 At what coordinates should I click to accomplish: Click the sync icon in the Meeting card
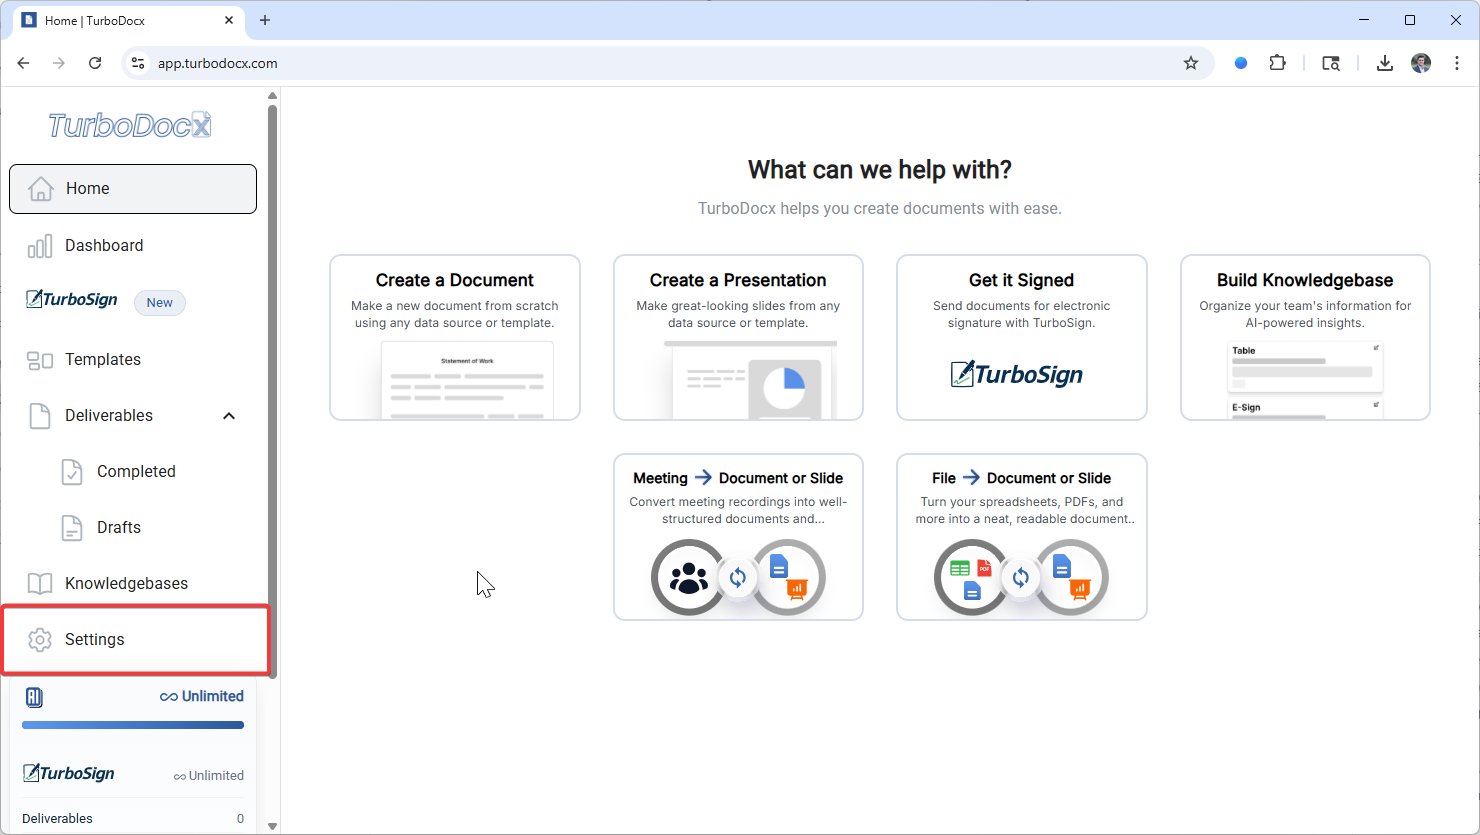(x=738, y=577)
